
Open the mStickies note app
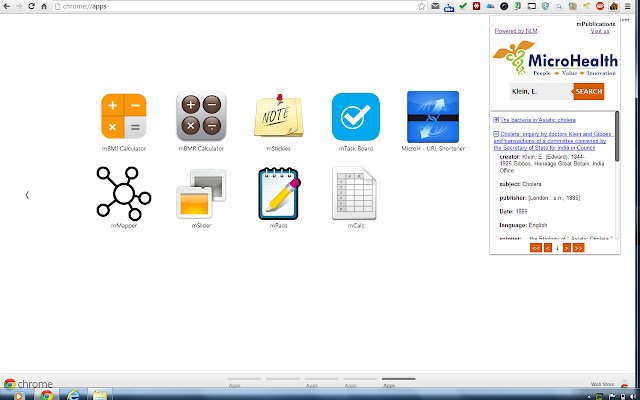279,116
